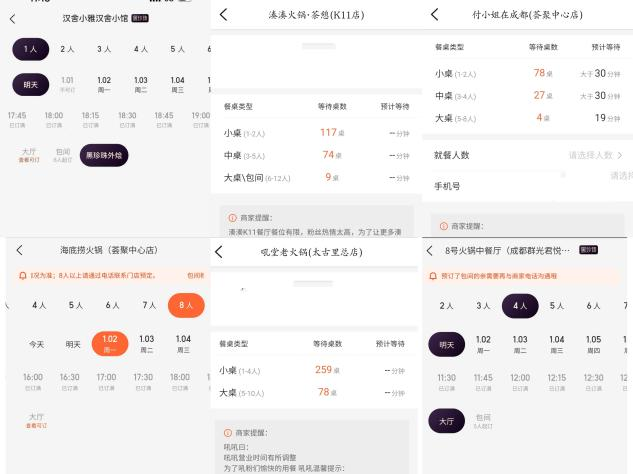633x474 pixels.
Task: Tap 小桌 (1-2人) row in 付小姐在成都
Action: (527, 73)
